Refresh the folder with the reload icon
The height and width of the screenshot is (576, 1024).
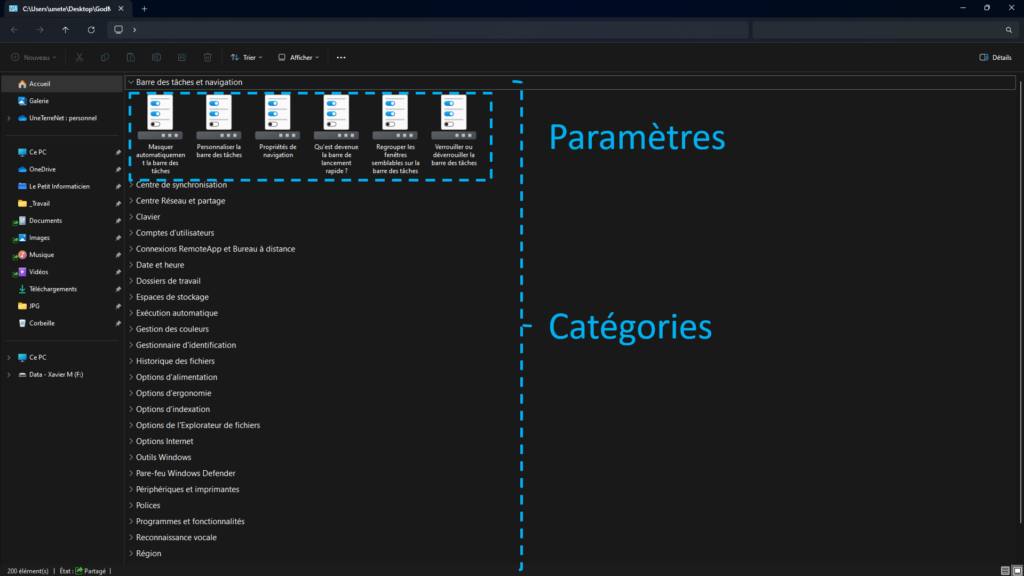(90, 30)
